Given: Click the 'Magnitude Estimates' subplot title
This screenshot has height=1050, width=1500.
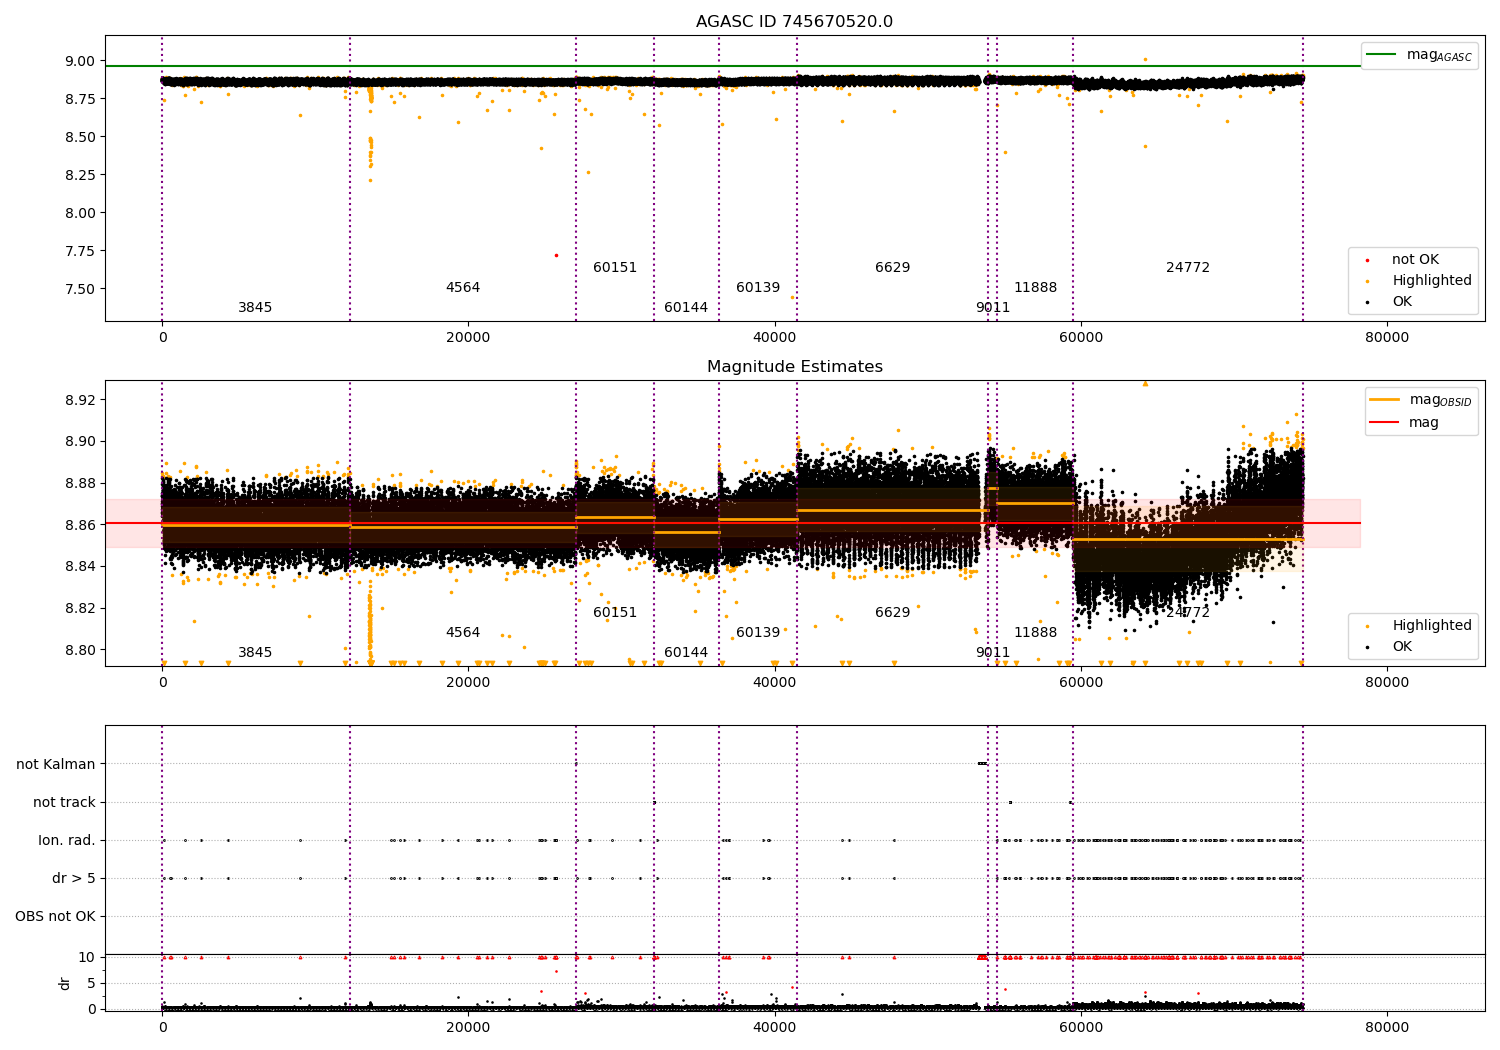Looking at the screenshot, I should coord(794,367).
